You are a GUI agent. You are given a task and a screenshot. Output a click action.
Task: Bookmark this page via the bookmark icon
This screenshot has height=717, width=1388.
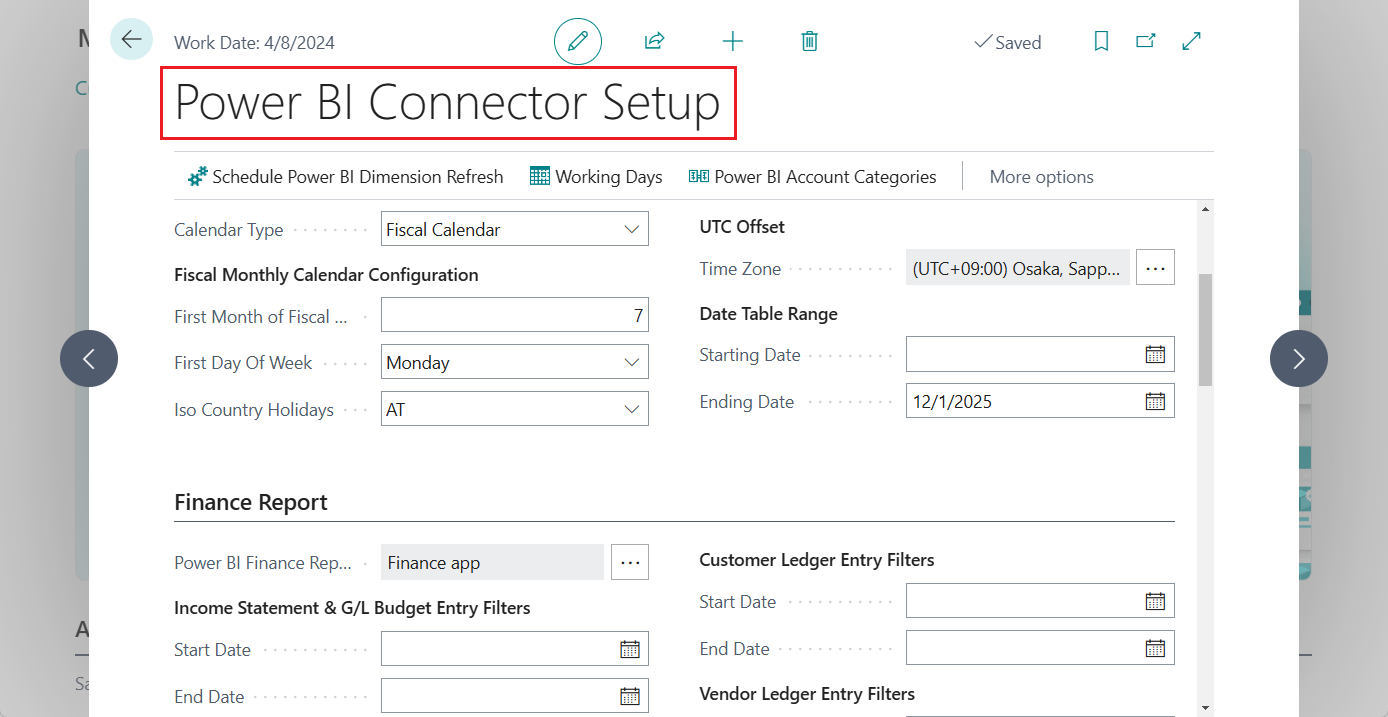pyautogui.click(x=1100, y=40)
